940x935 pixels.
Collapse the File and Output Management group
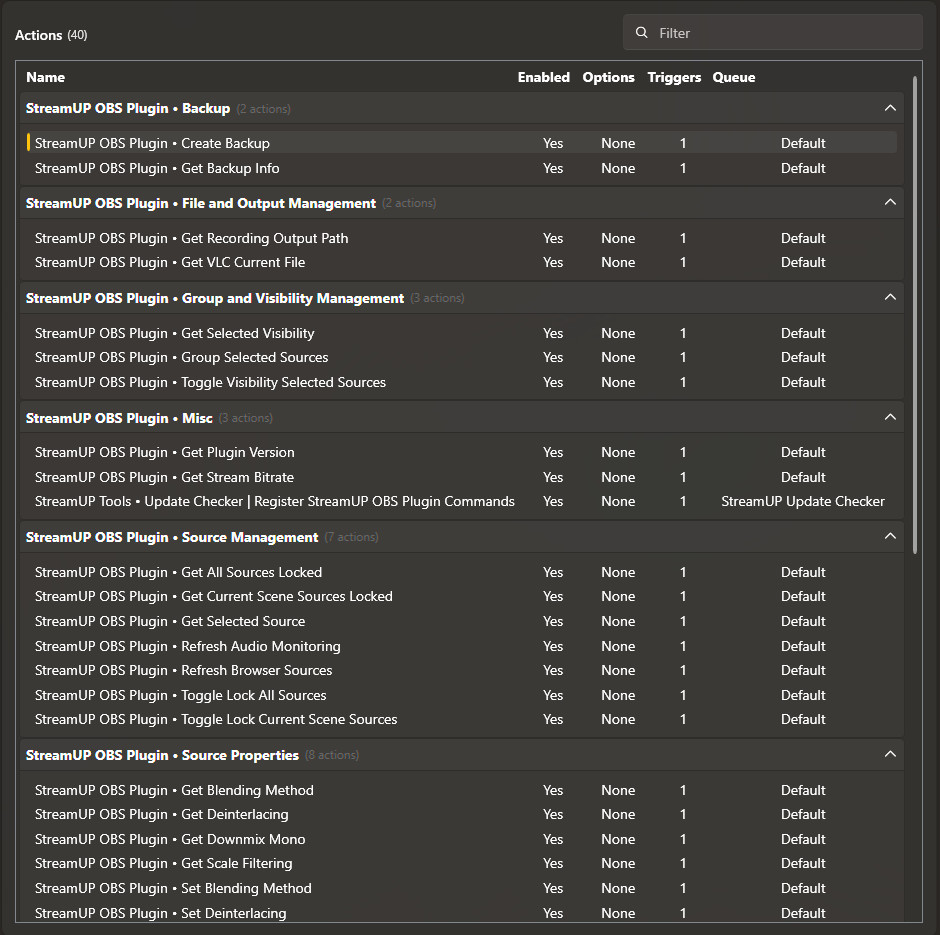click(890, 203)
